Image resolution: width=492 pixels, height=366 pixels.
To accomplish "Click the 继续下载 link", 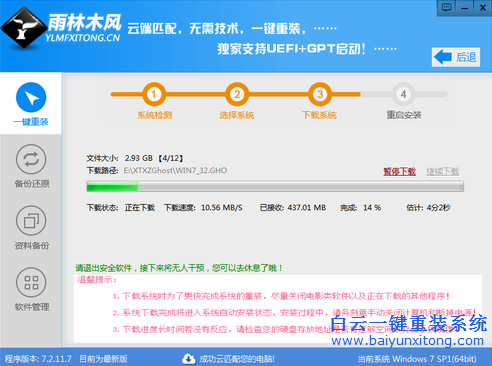I will click(443, 172).
